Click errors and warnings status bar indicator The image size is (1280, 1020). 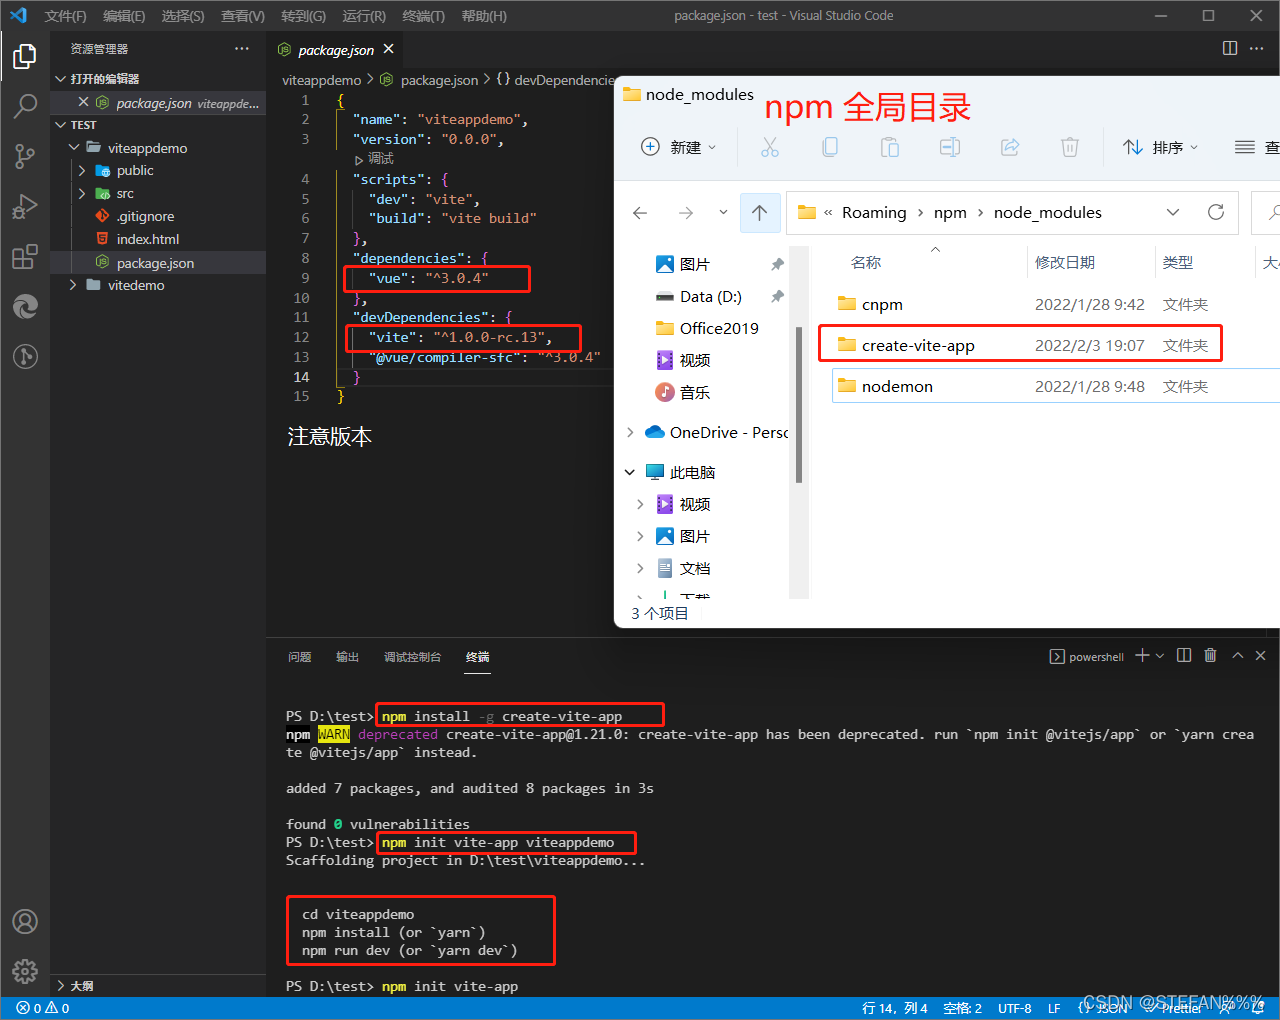pos(43,1008)
